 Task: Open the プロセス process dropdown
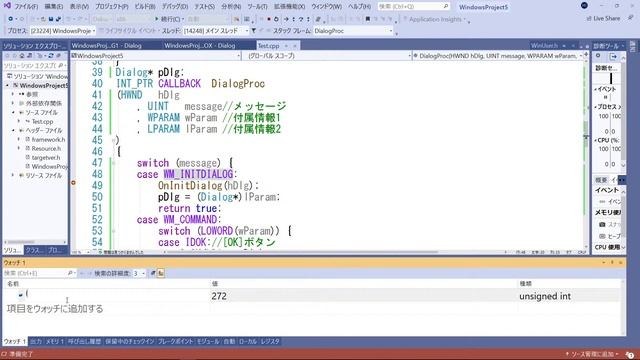click(x=62, y=31)
